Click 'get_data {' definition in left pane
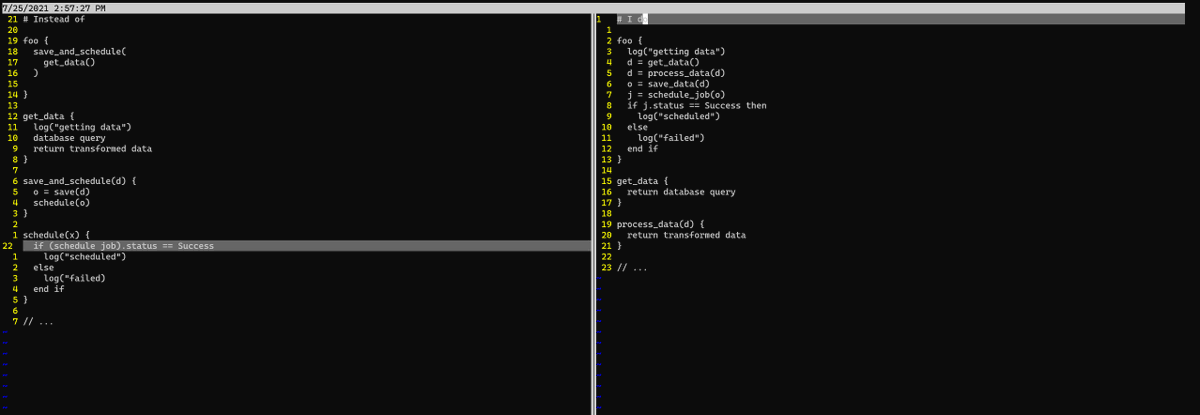The image size is (1200, 415). 49,116
